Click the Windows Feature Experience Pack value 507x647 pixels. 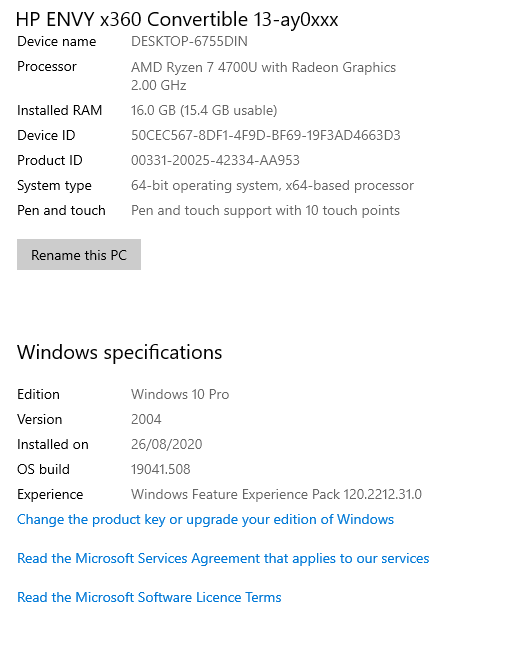coord(276,494)
